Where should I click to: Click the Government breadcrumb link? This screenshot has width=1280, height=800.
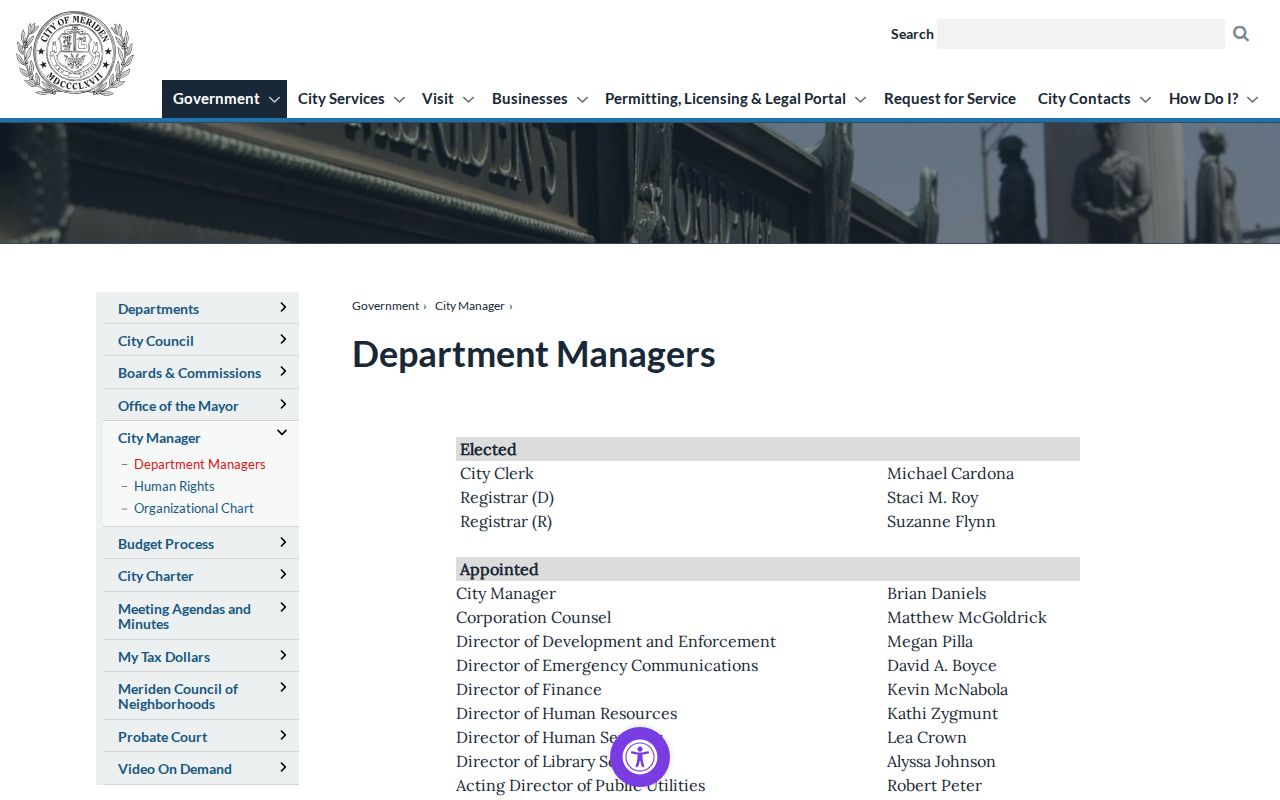click(385, 306)
